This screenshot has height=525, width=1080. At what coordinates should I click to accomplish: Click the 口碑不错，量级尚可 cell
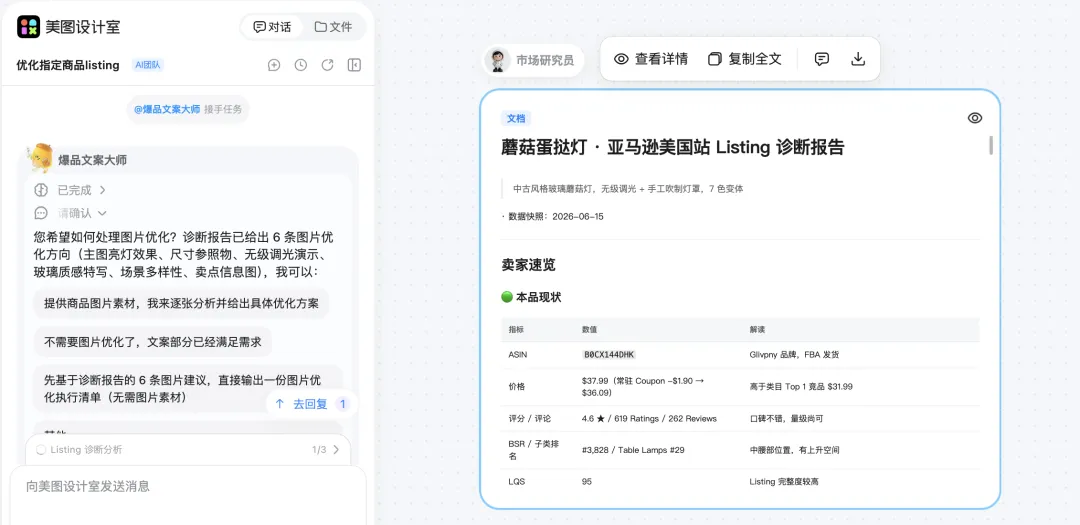pyautogui.click(x=786, y=418)
